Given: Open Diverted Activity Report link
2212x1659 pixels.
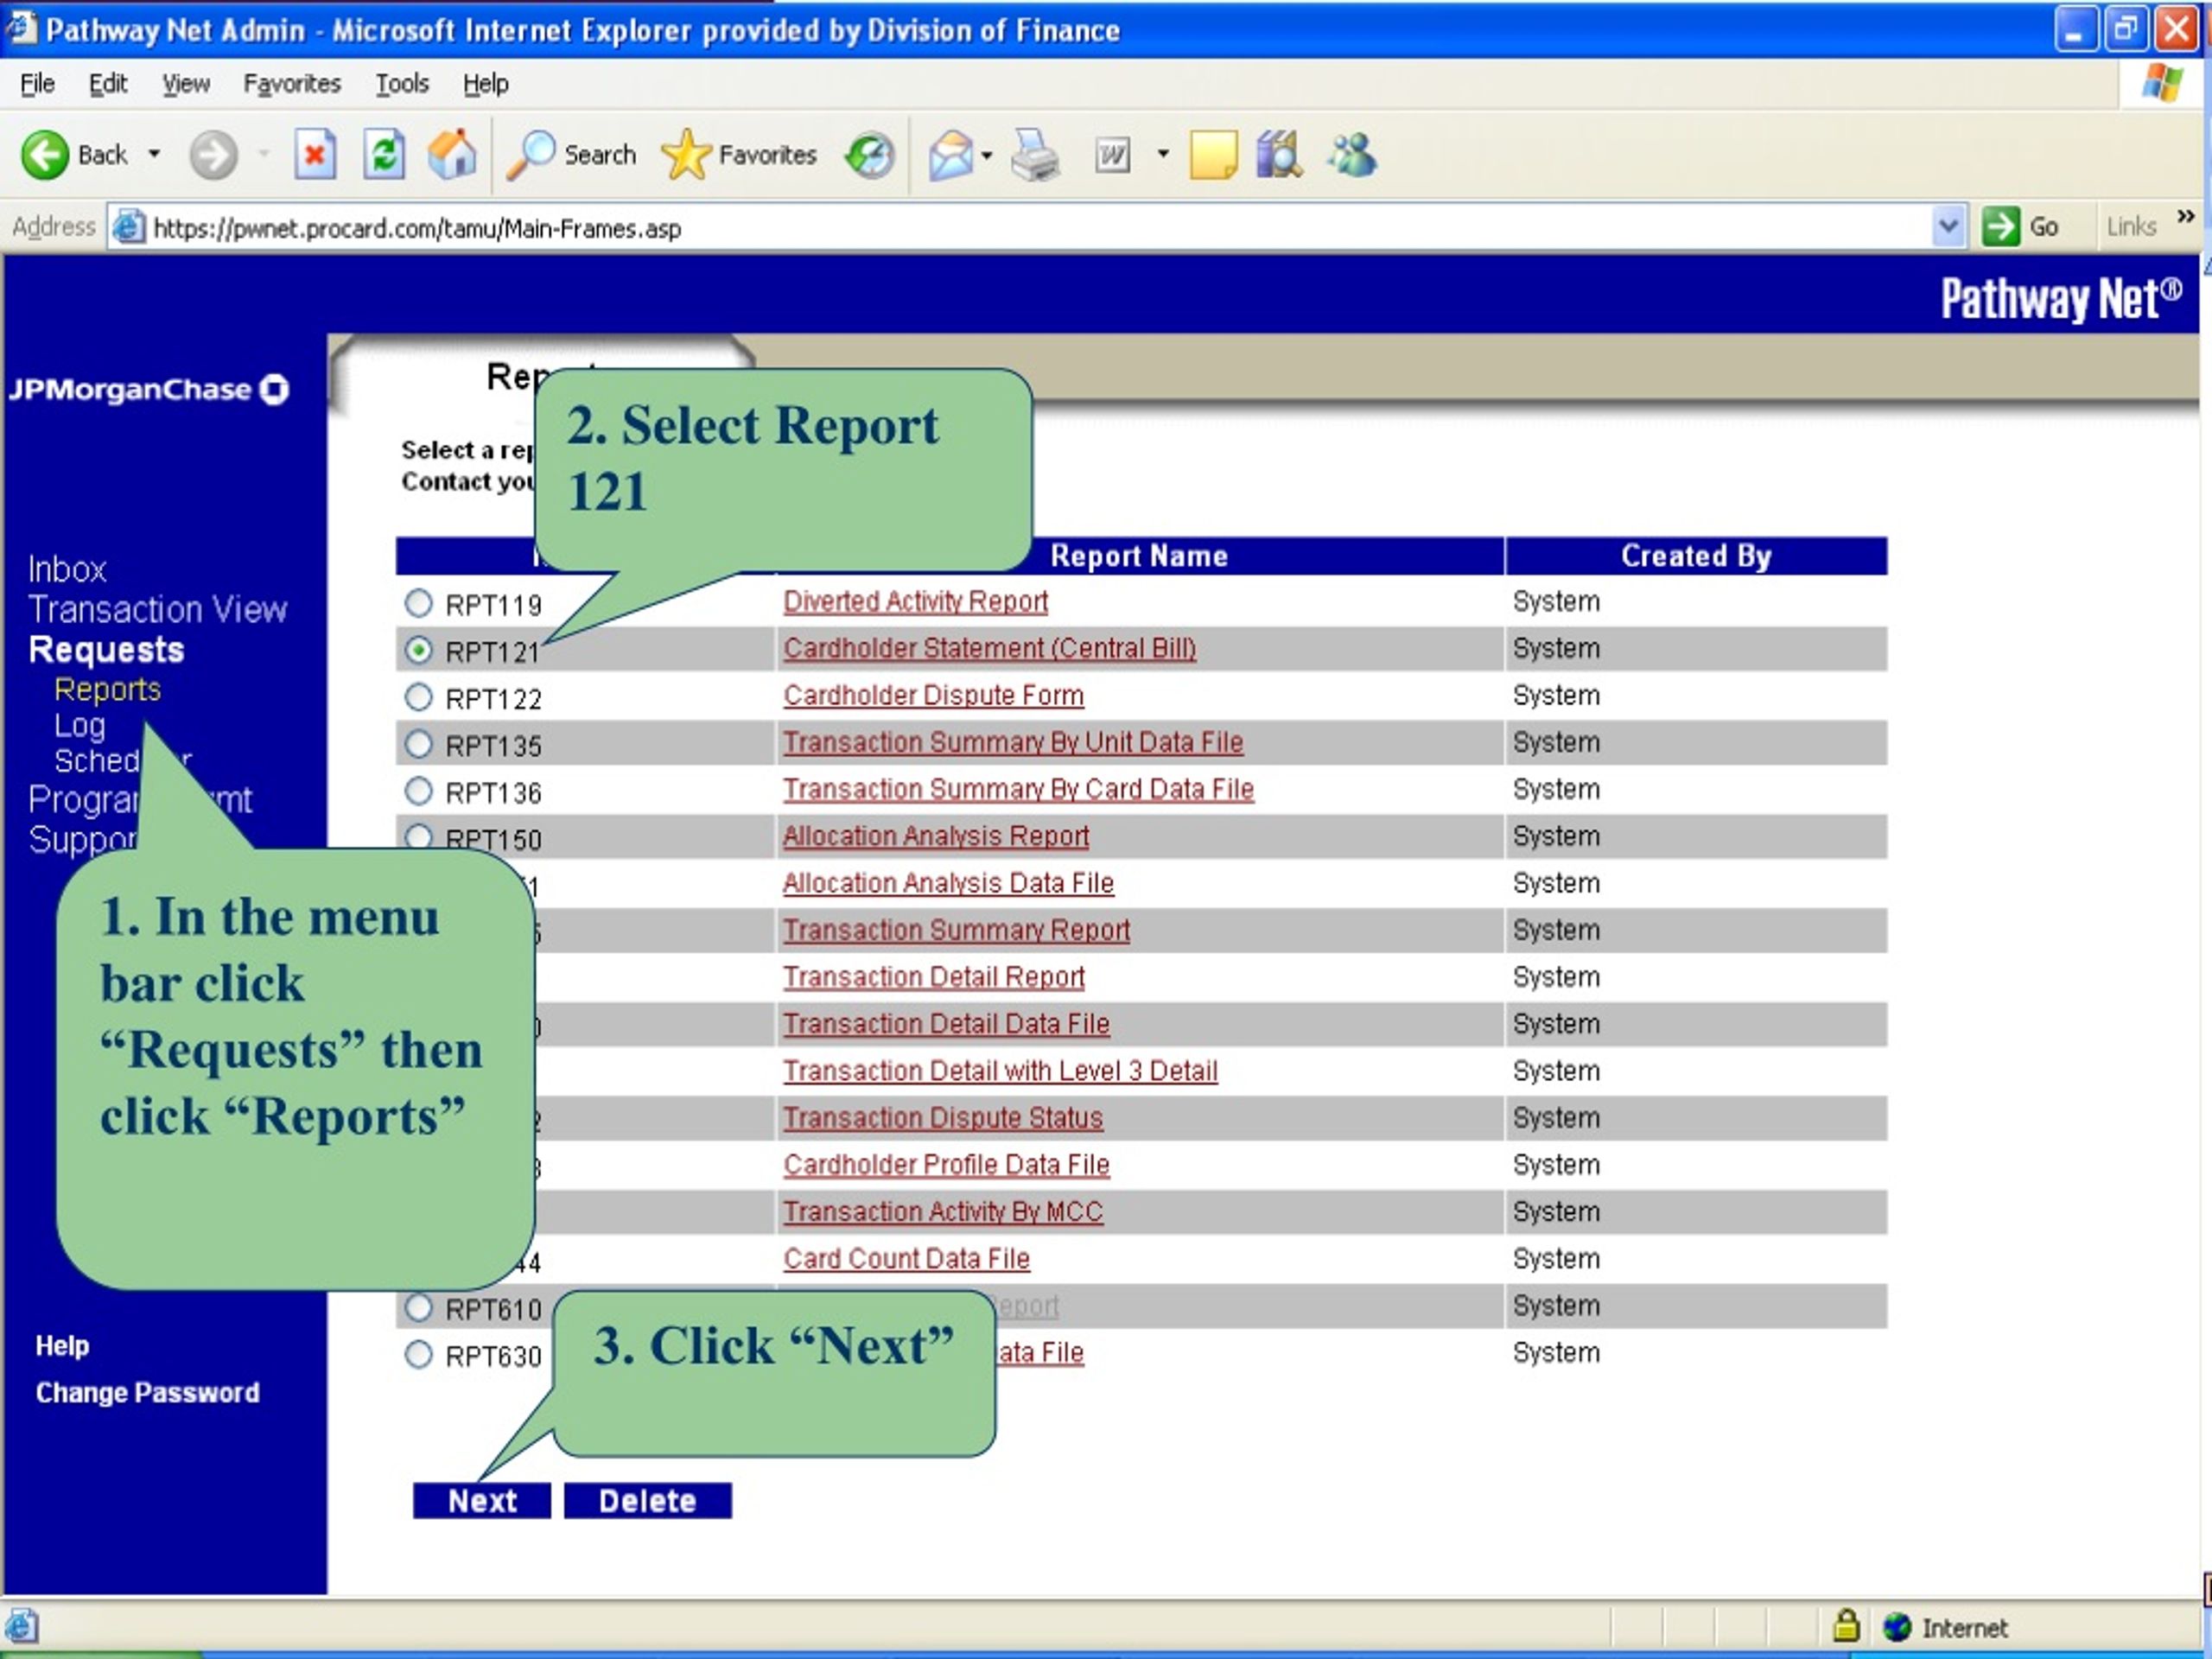Looking at the screenshot, I should tap(915, 601).
